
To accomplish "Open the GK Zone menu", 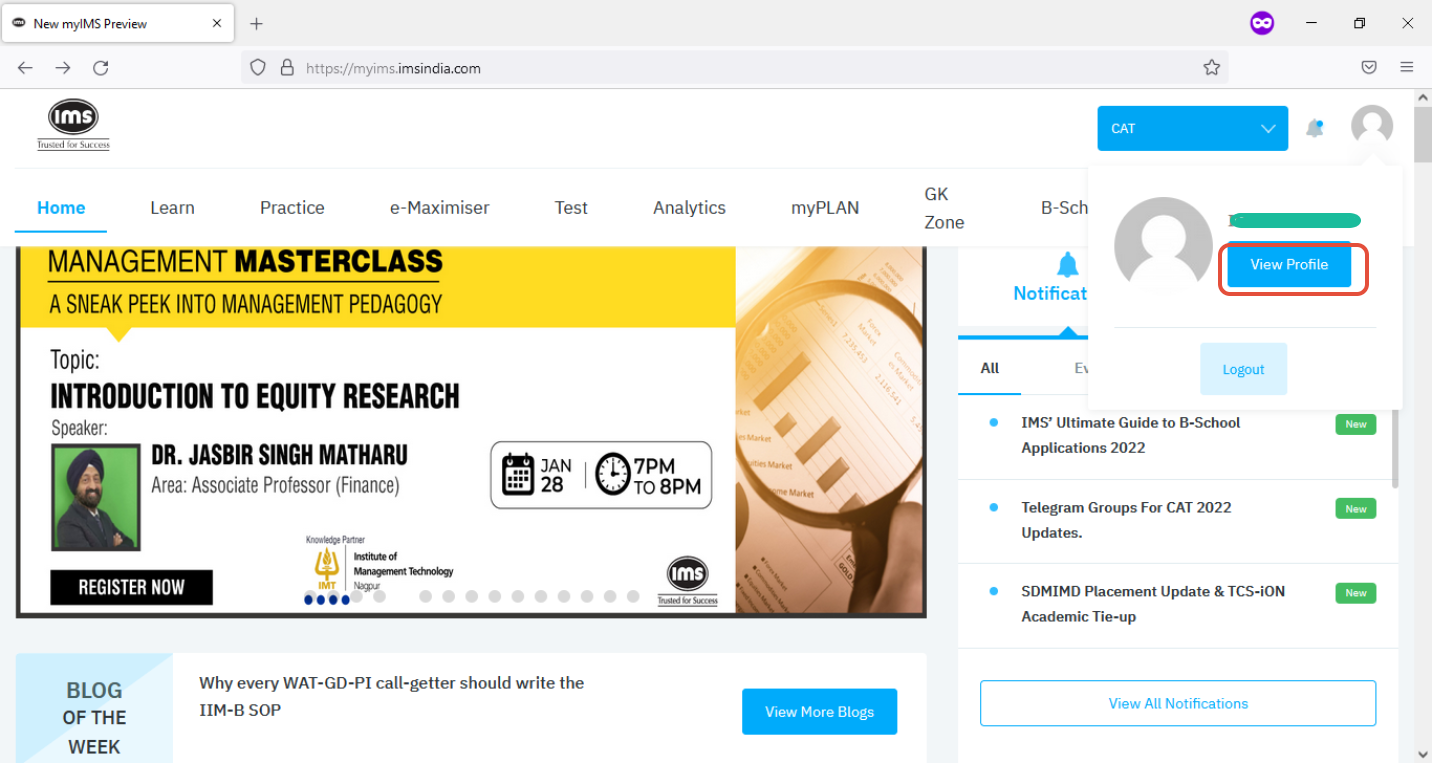I will click(944, 208).
